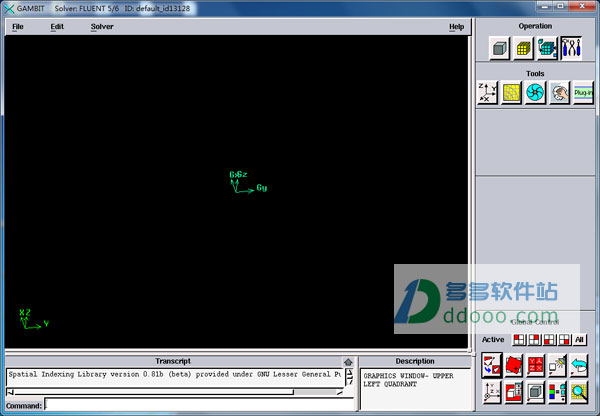Select the Mesh operation yellow cube icon
Screen dimensions: 600x416
(x=523, y=48)
